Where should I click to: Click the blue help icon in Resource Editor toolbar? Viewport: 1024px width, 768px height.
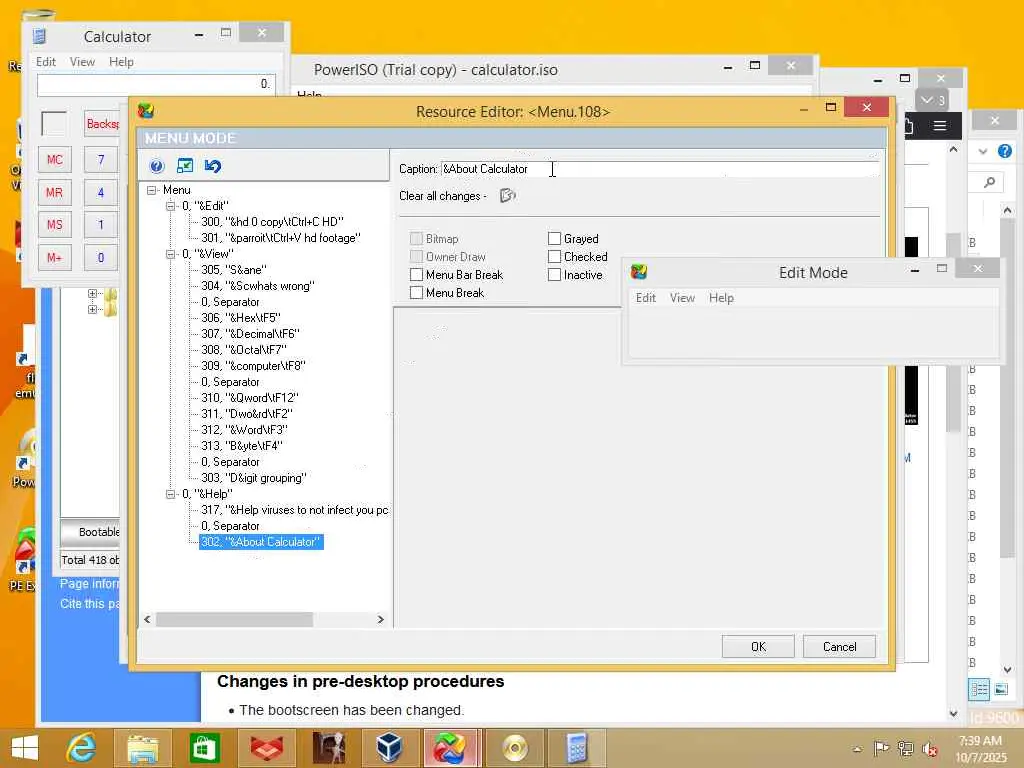pyautogui.click(x=157, y=166)
